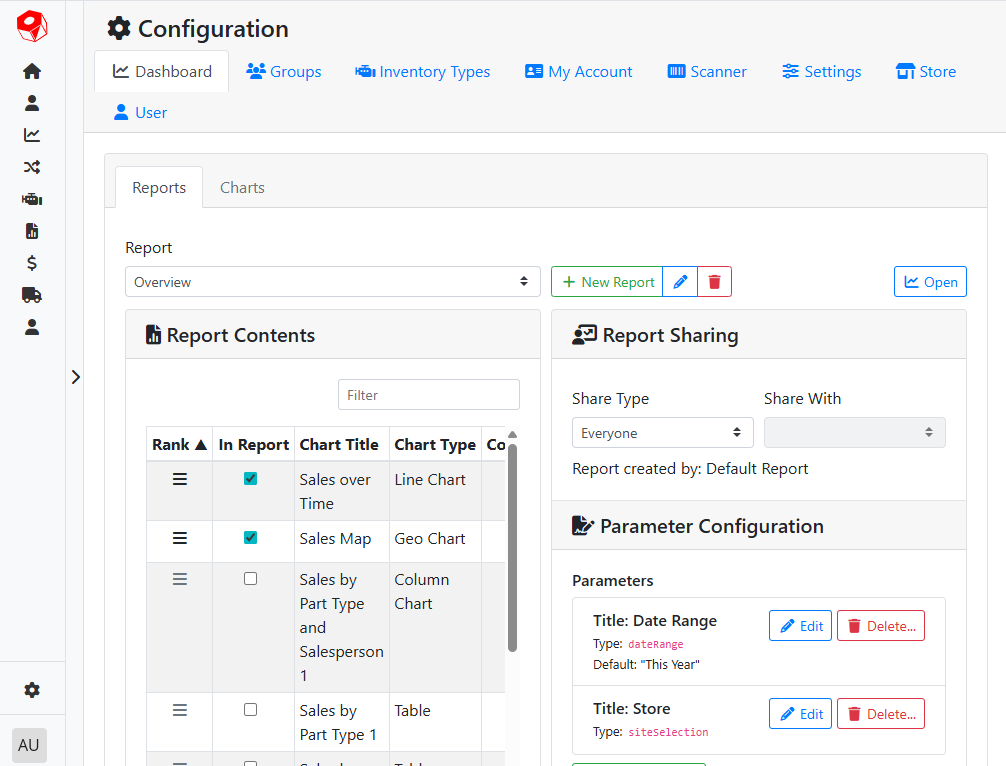This screenshot has height=766, width=1006.
Task: Click the pencil edit report icon
Action: tap(680, 282)
